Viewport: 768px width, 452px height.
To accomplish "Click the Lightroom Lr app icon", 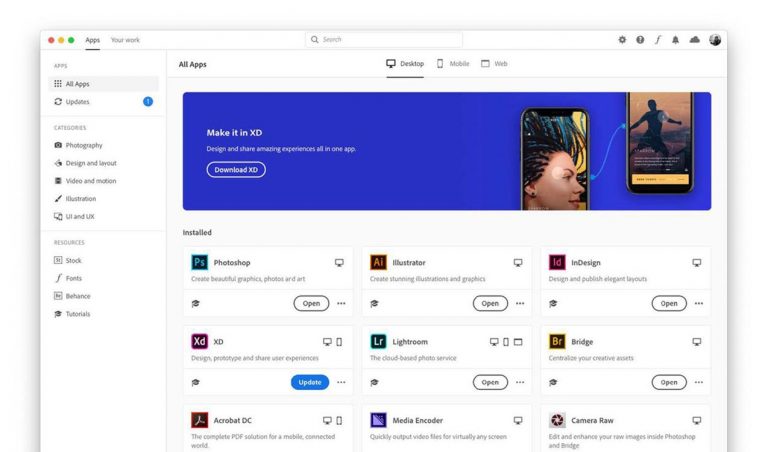I will [378, 341].
